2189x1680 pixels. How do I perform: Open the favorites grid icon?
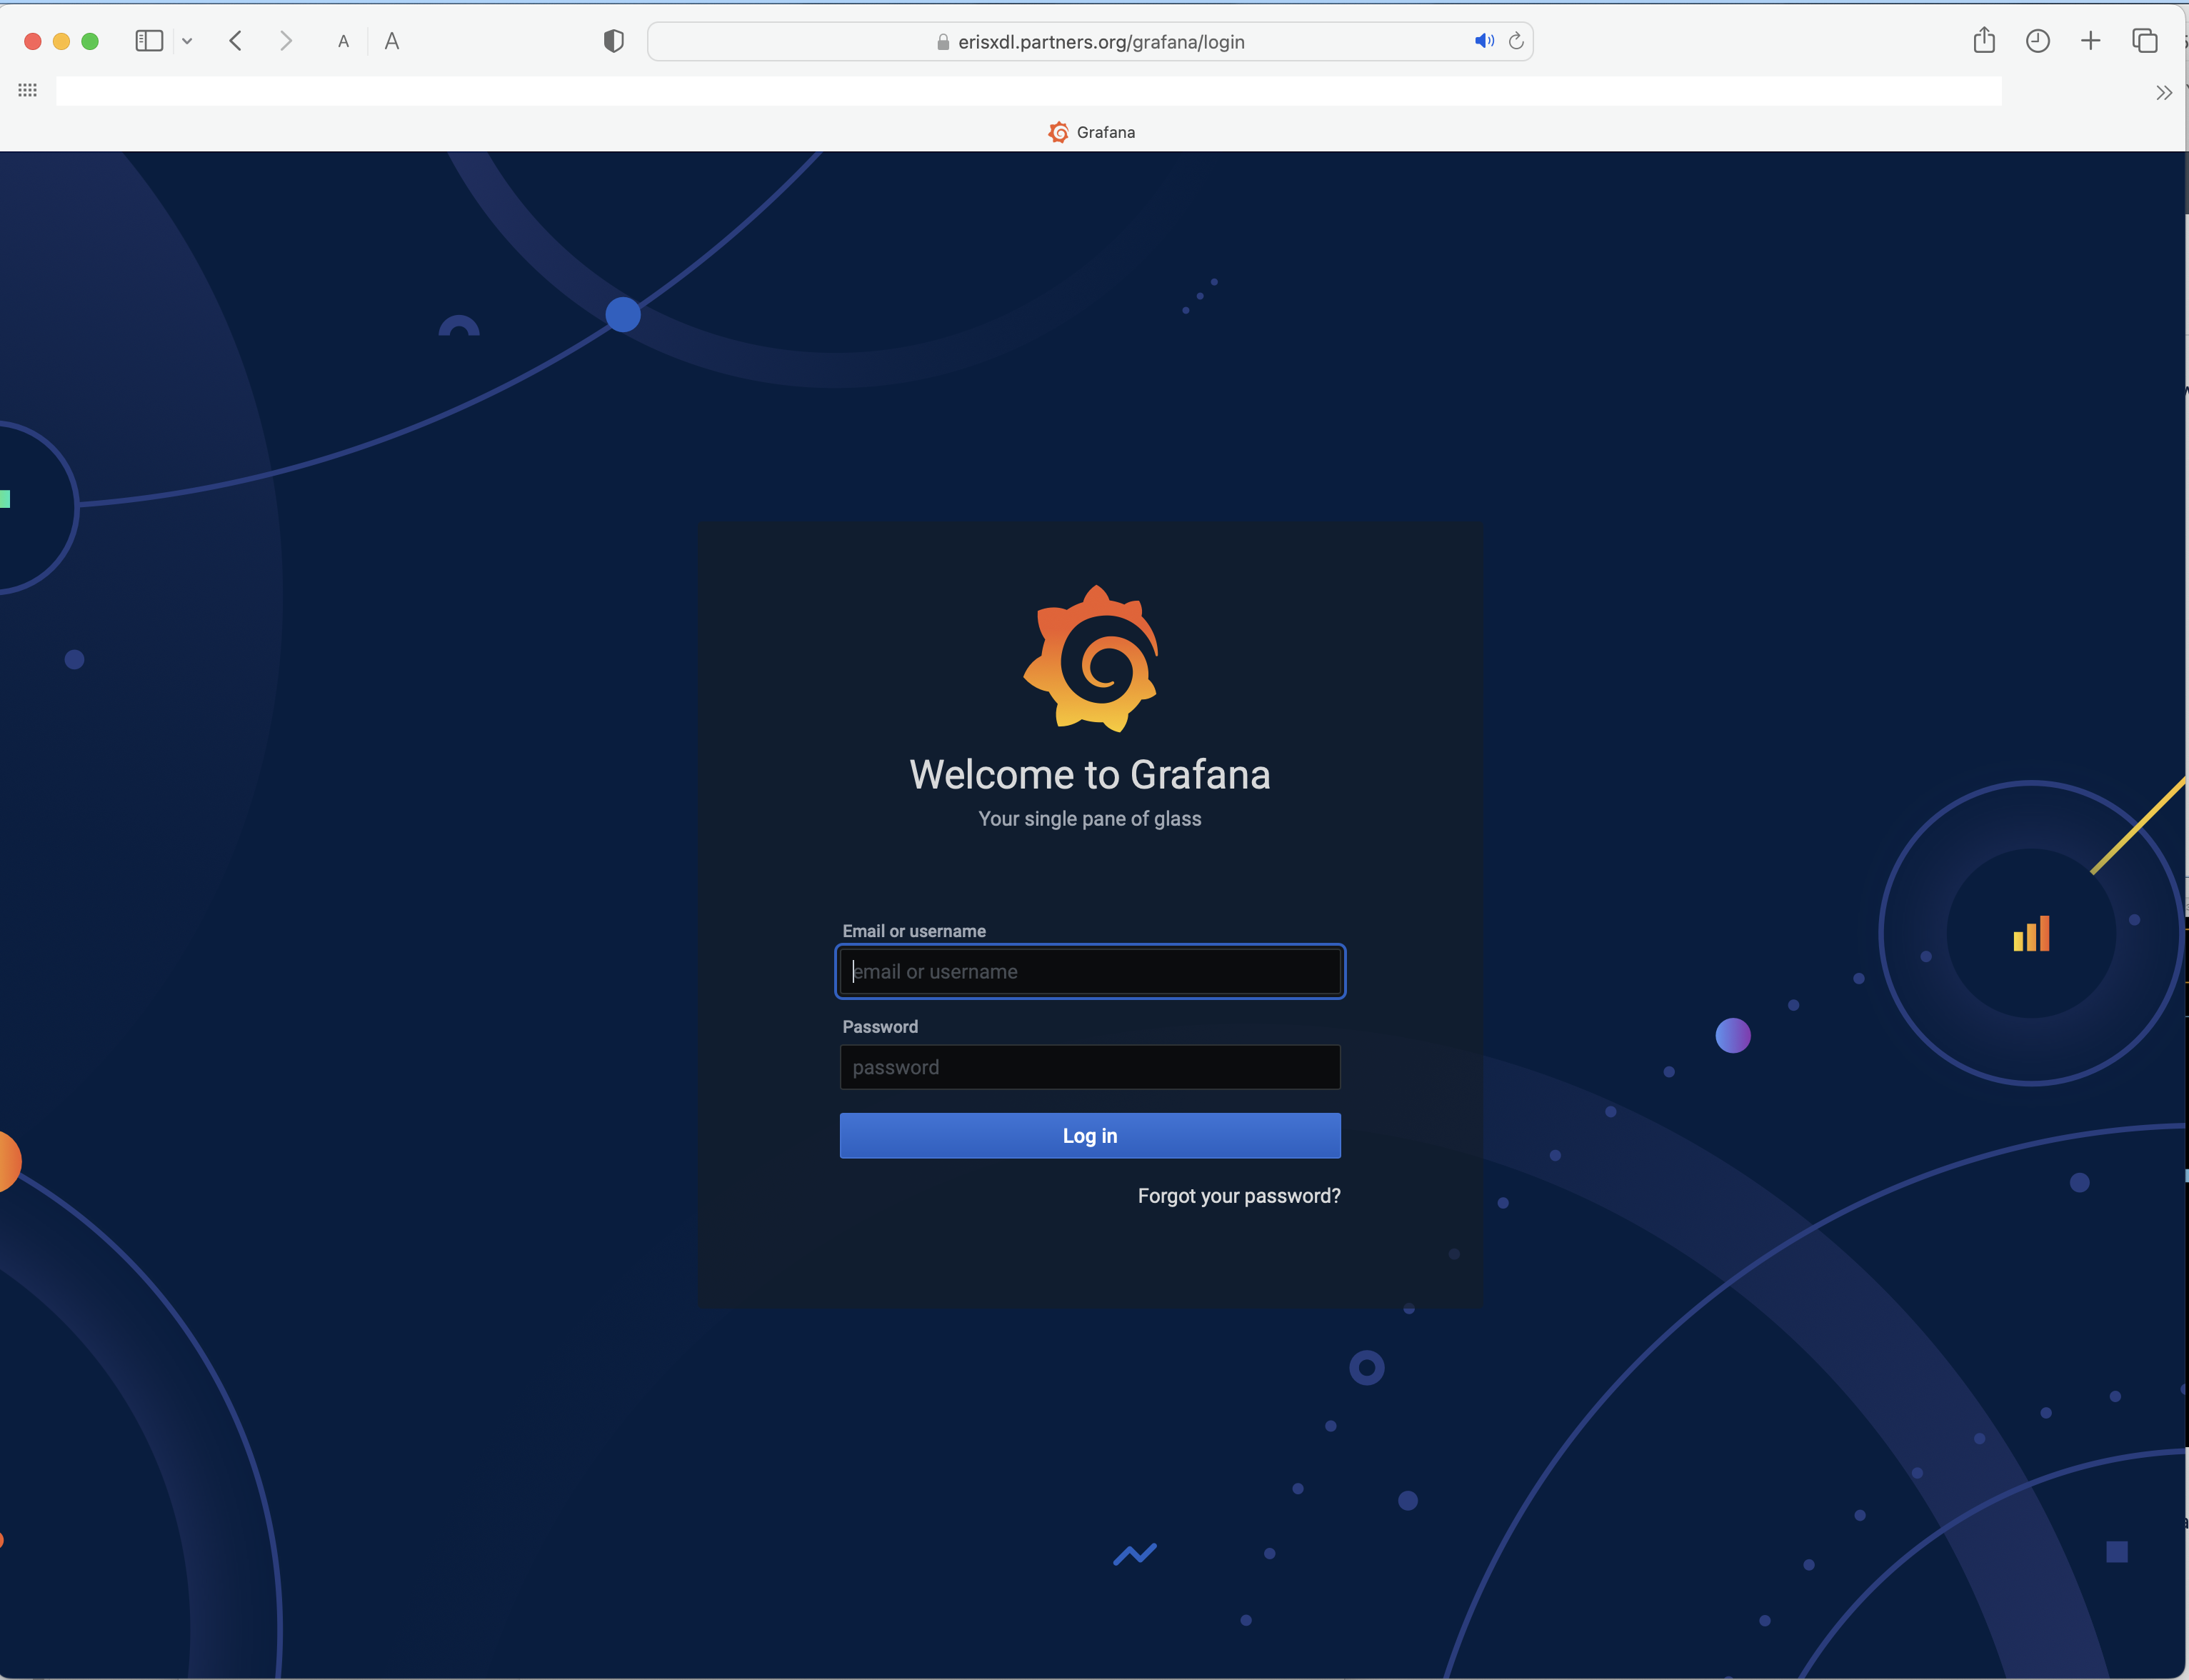point(28,90)
